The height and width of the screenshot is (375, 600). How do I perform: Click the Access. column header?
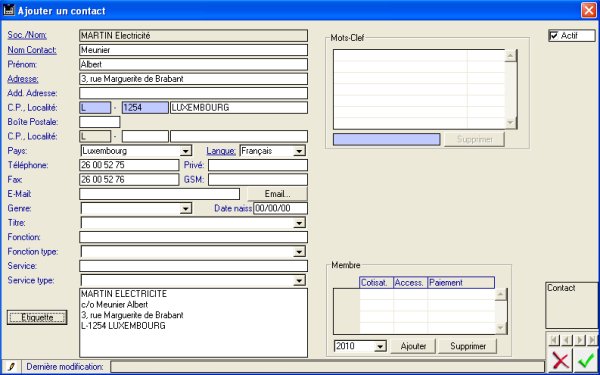pyautogui.click(x=410, y=283)
